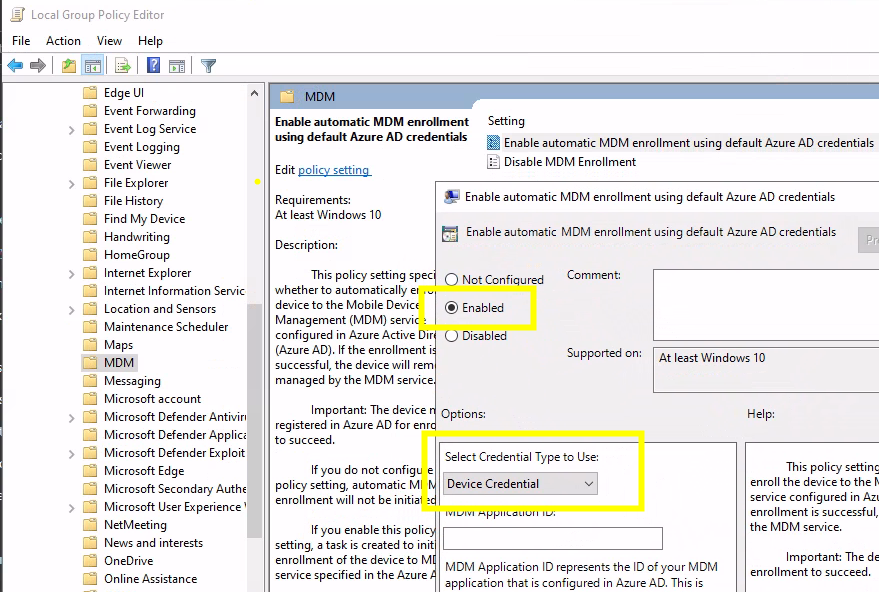Expand the Internet Explorer tree node

point(71,274)
